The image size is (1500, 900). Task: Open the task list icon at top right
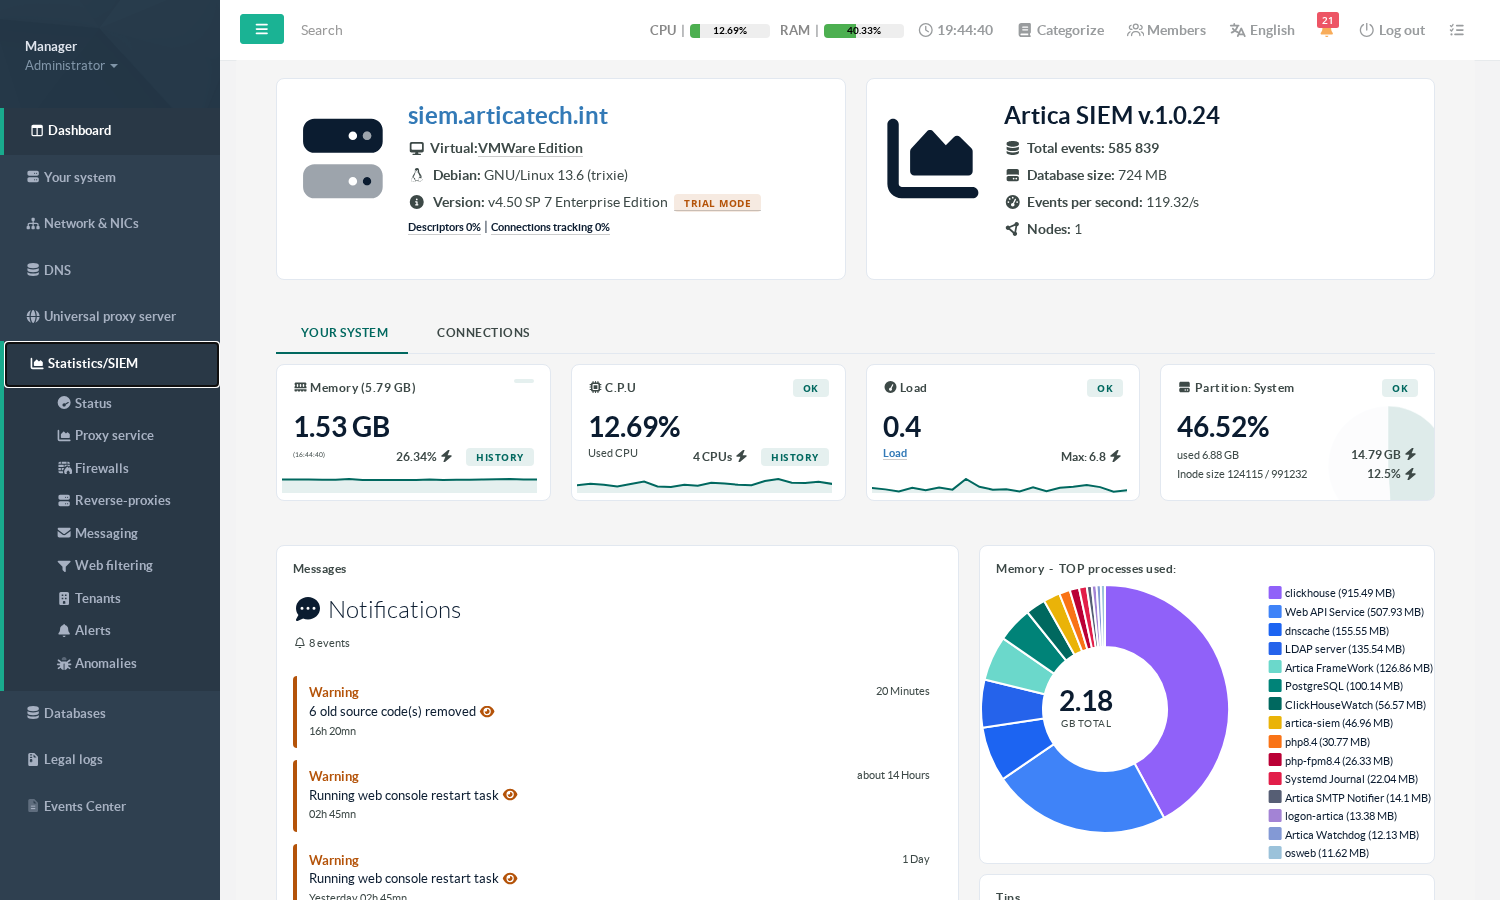tap(1456, 30)
